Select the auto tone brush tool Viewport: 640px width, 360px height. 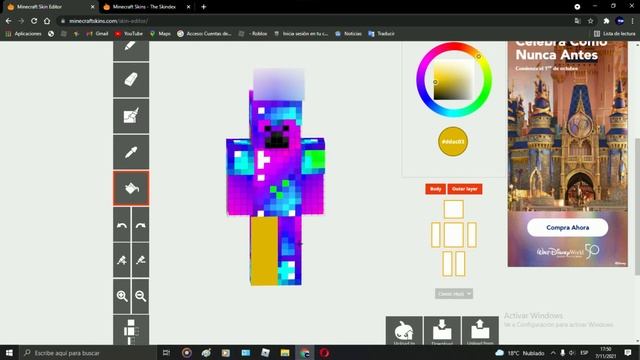(x=131, y=116)
